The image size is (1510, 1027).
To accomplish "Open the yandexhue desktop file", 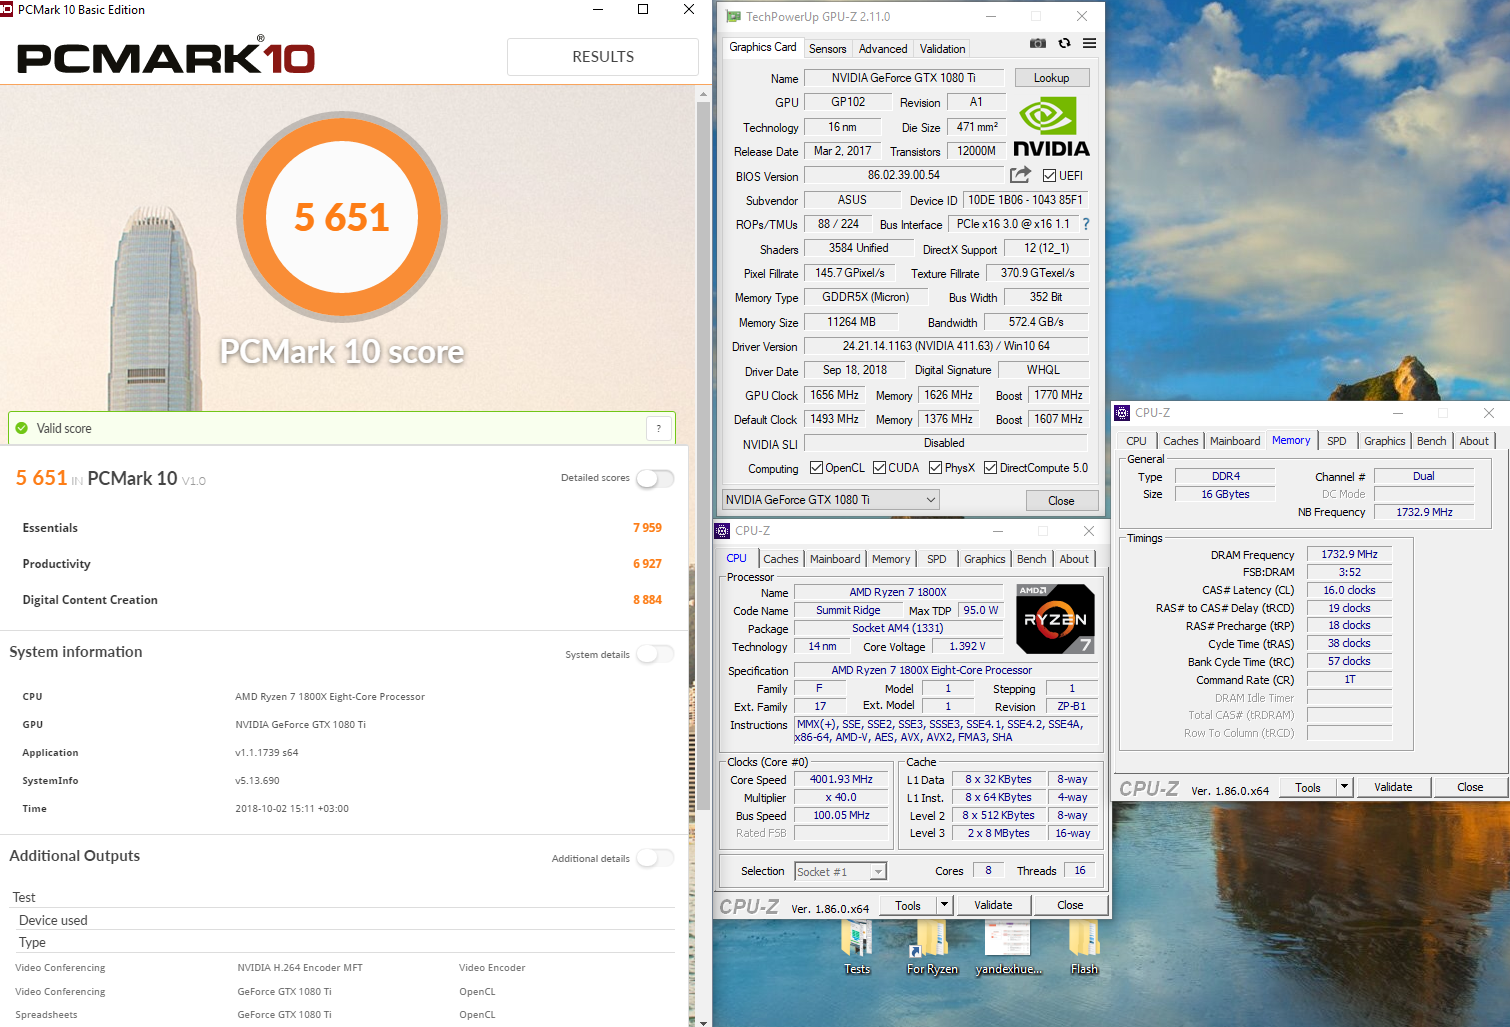I will (x=1008, y=947).
